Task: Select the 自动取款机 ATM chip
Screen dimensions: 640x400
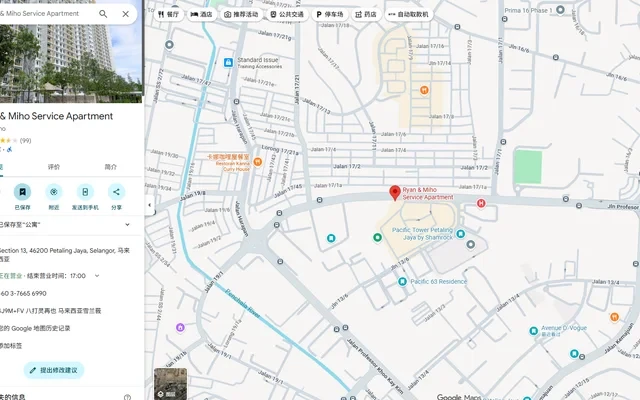Action: click(x=409, y=14)
